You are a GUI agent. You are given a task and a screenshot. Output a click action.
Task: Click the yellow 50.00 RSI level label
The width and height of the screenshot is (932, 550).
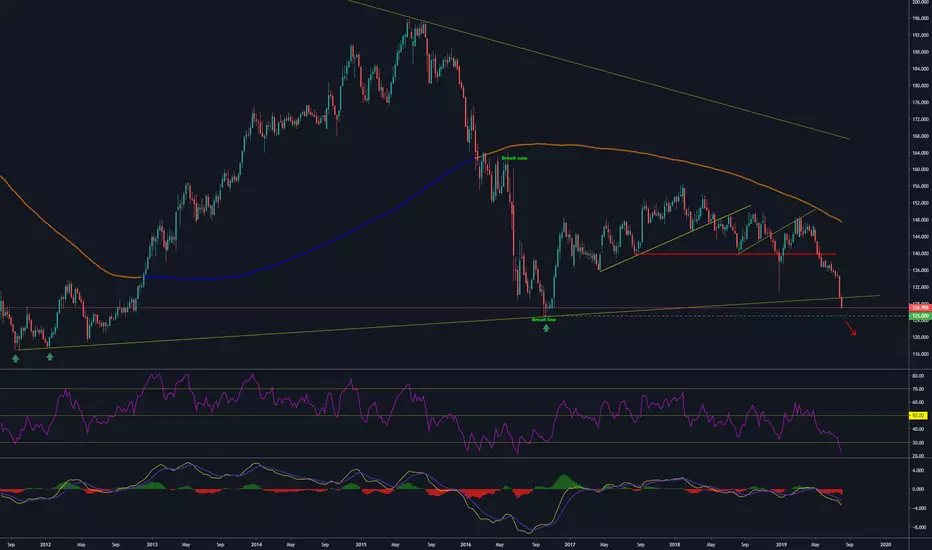click(x=918, y=416)
